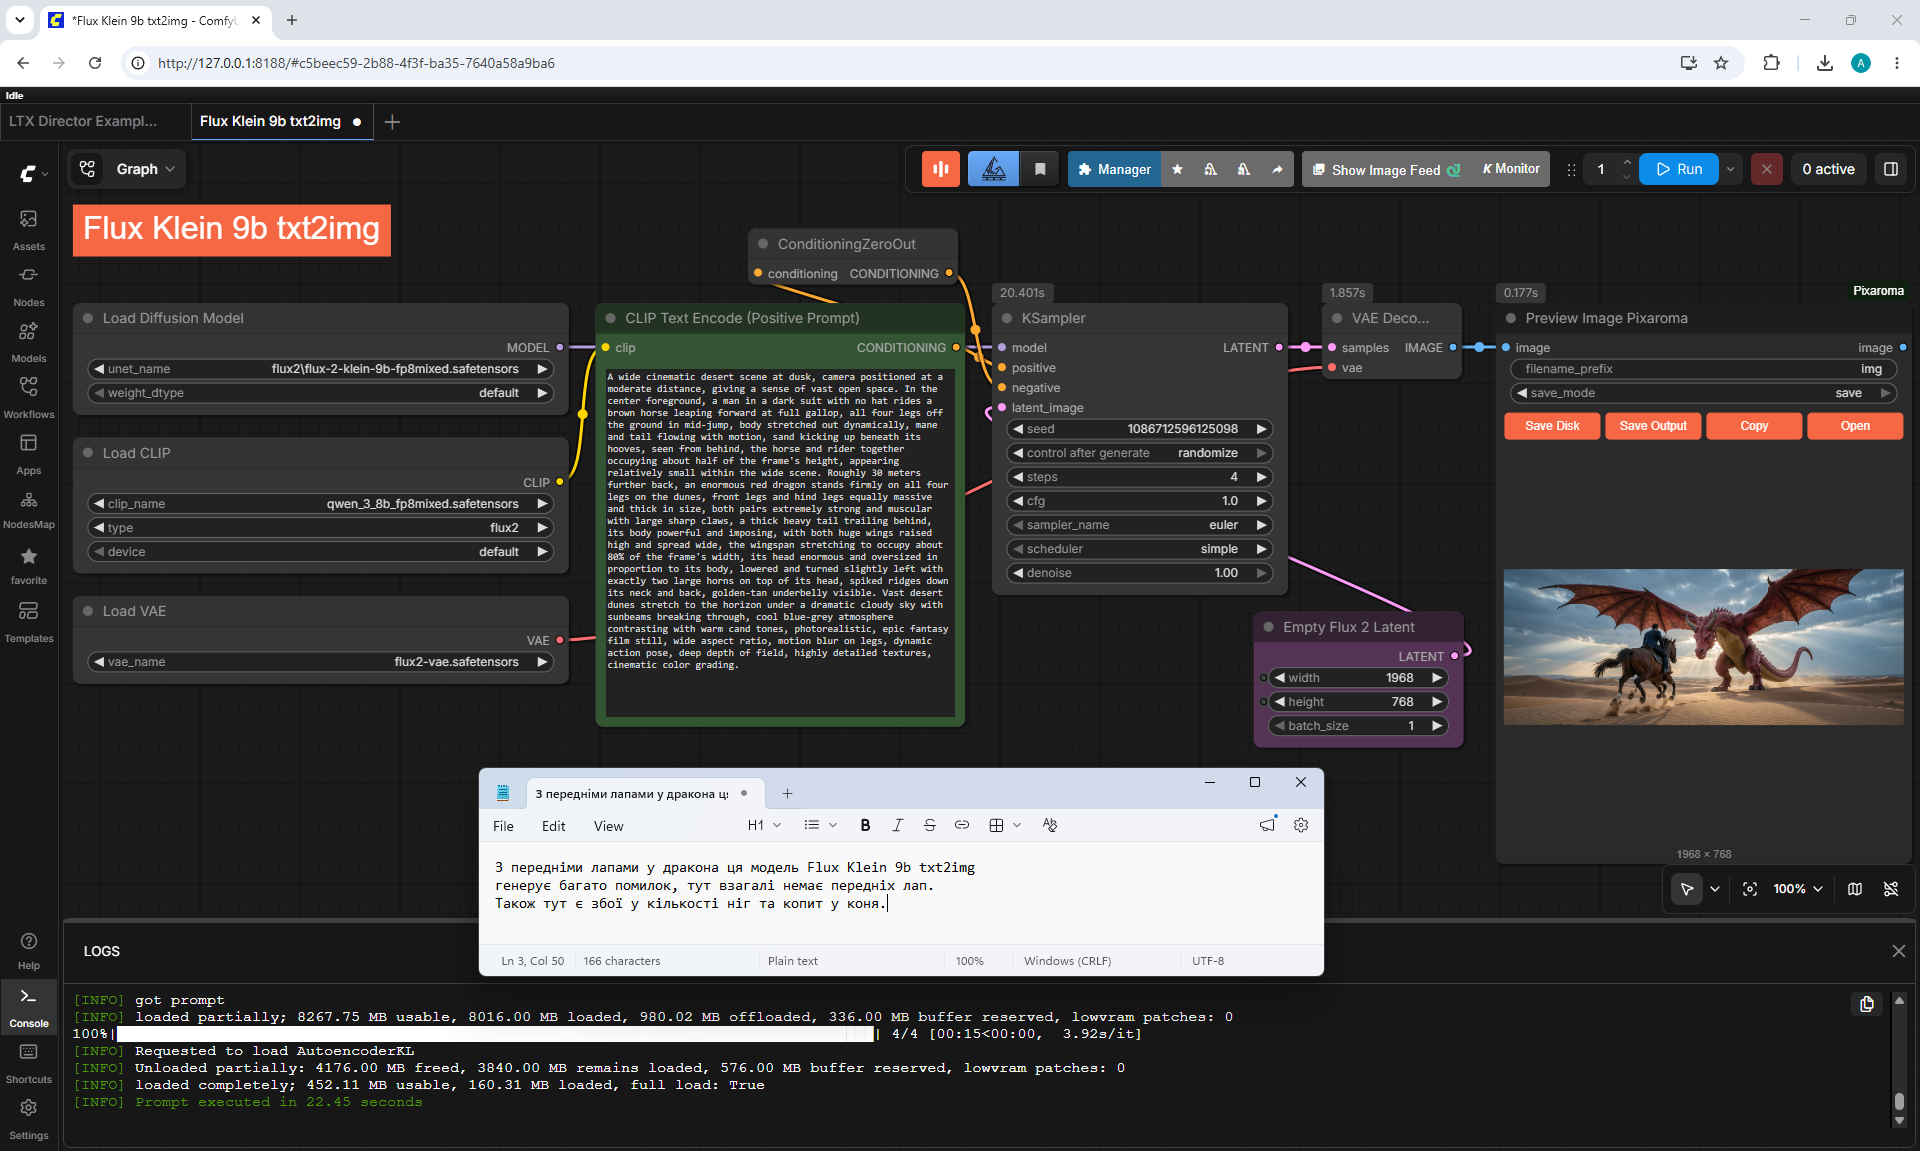Screen dimensions: 1920x1151
Task: Toggle link visibility icon in canvas controls
Action: 1891,889
